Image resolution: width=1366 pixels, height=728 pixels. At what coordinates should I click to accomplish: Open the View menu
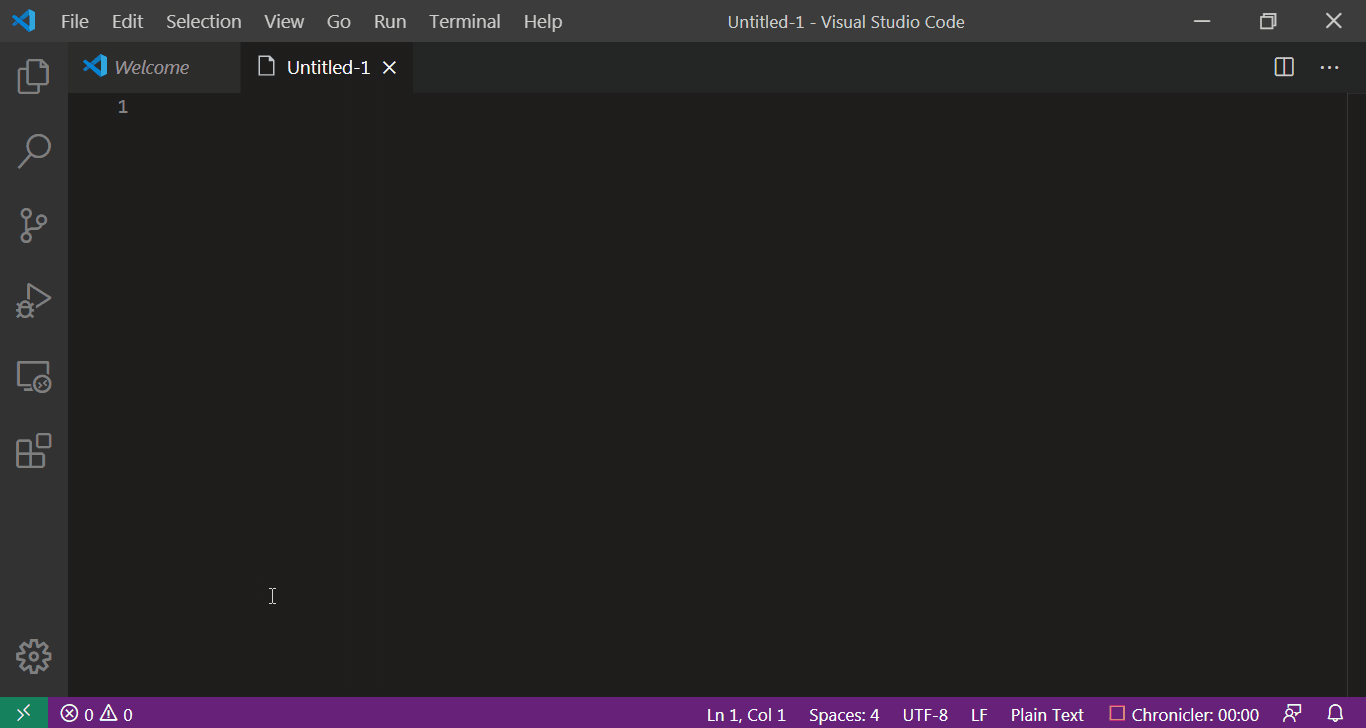(284, 21)
